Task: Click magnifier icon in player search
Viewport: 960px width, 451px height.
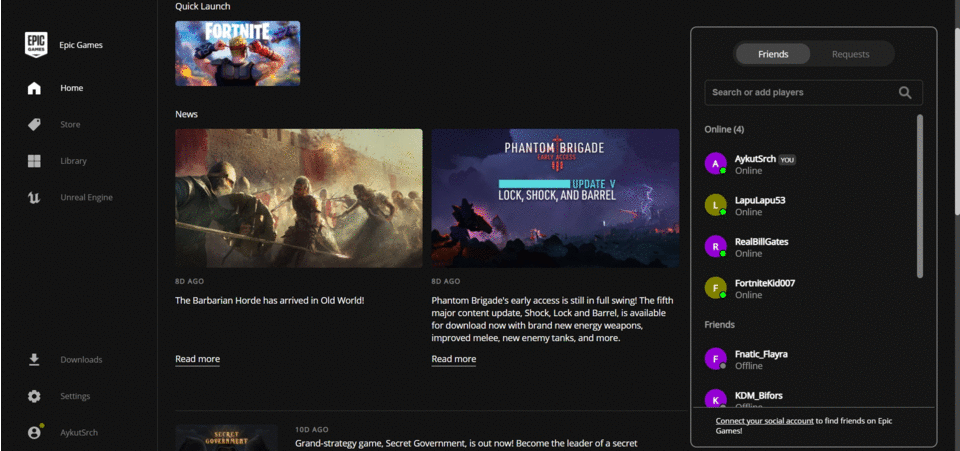Action: (905, 93)
